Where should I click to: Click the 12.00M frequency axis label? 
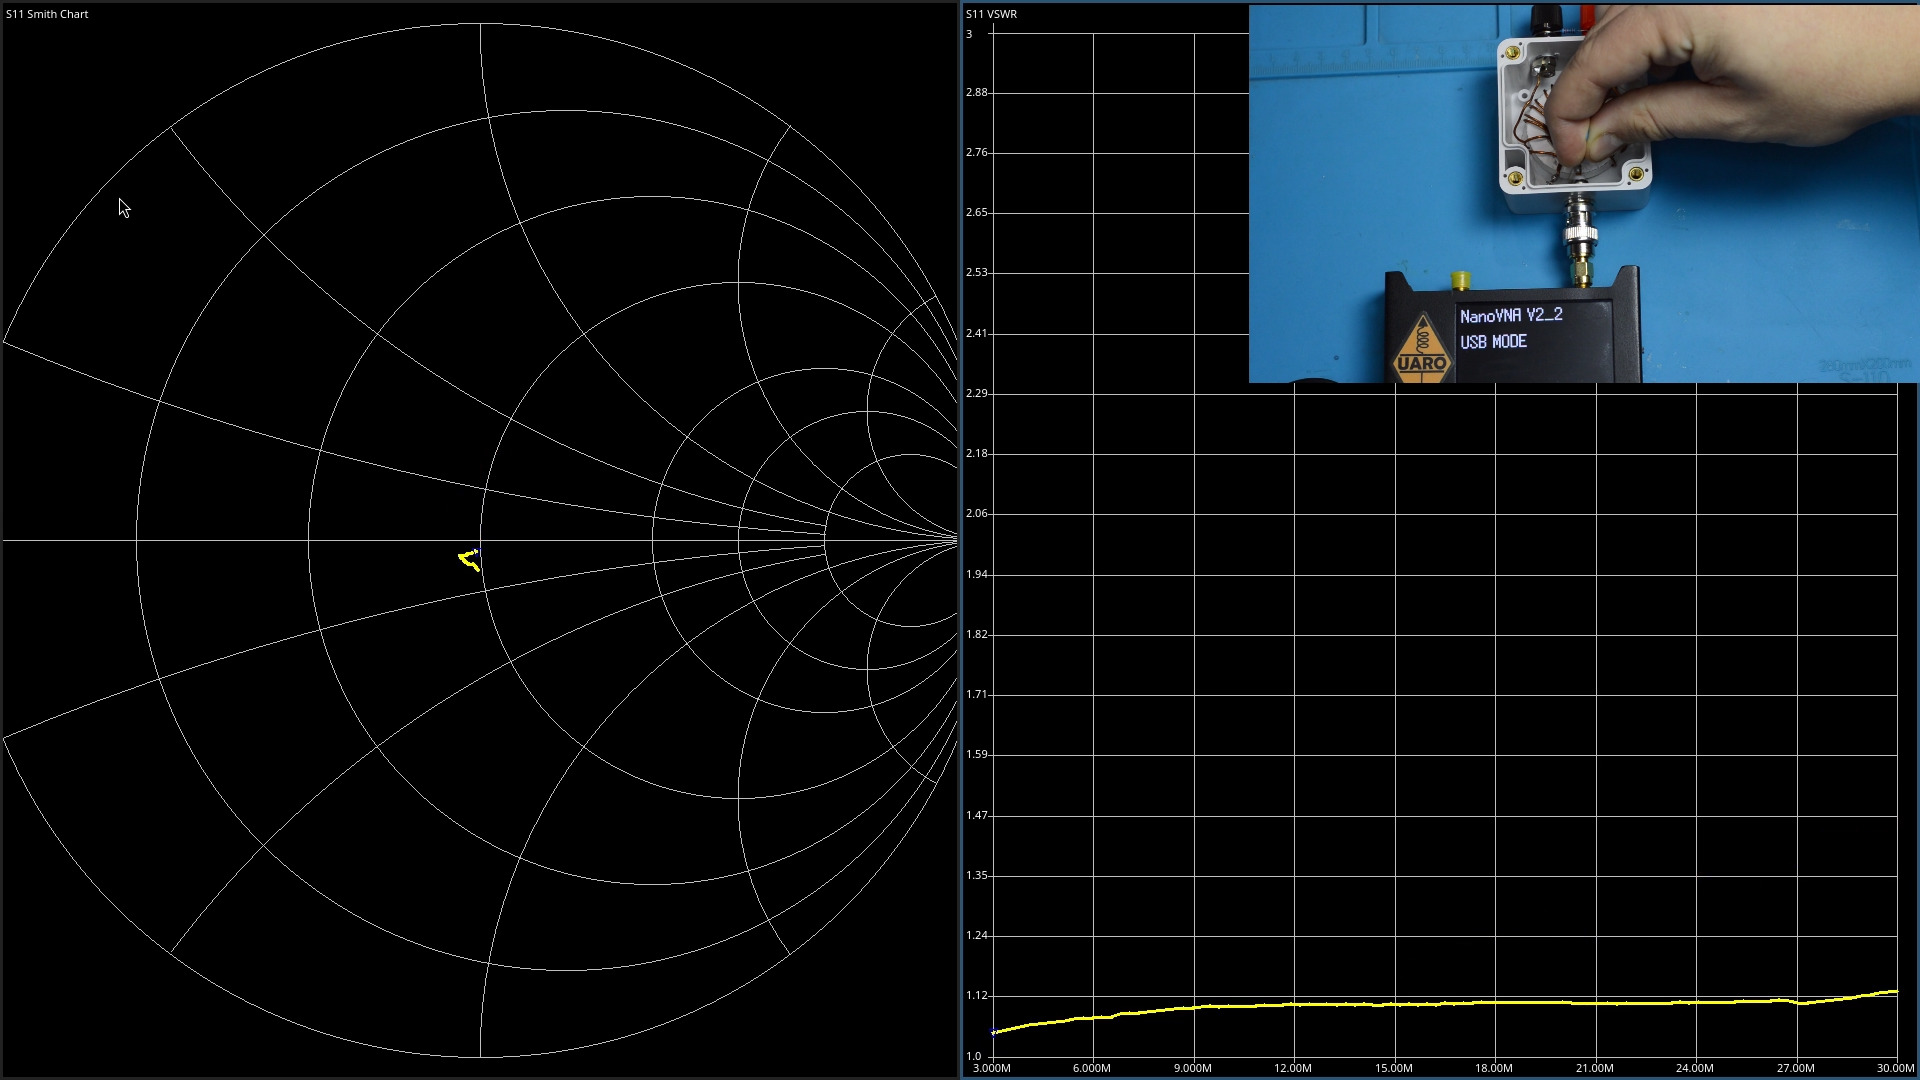[1293, 1068]
